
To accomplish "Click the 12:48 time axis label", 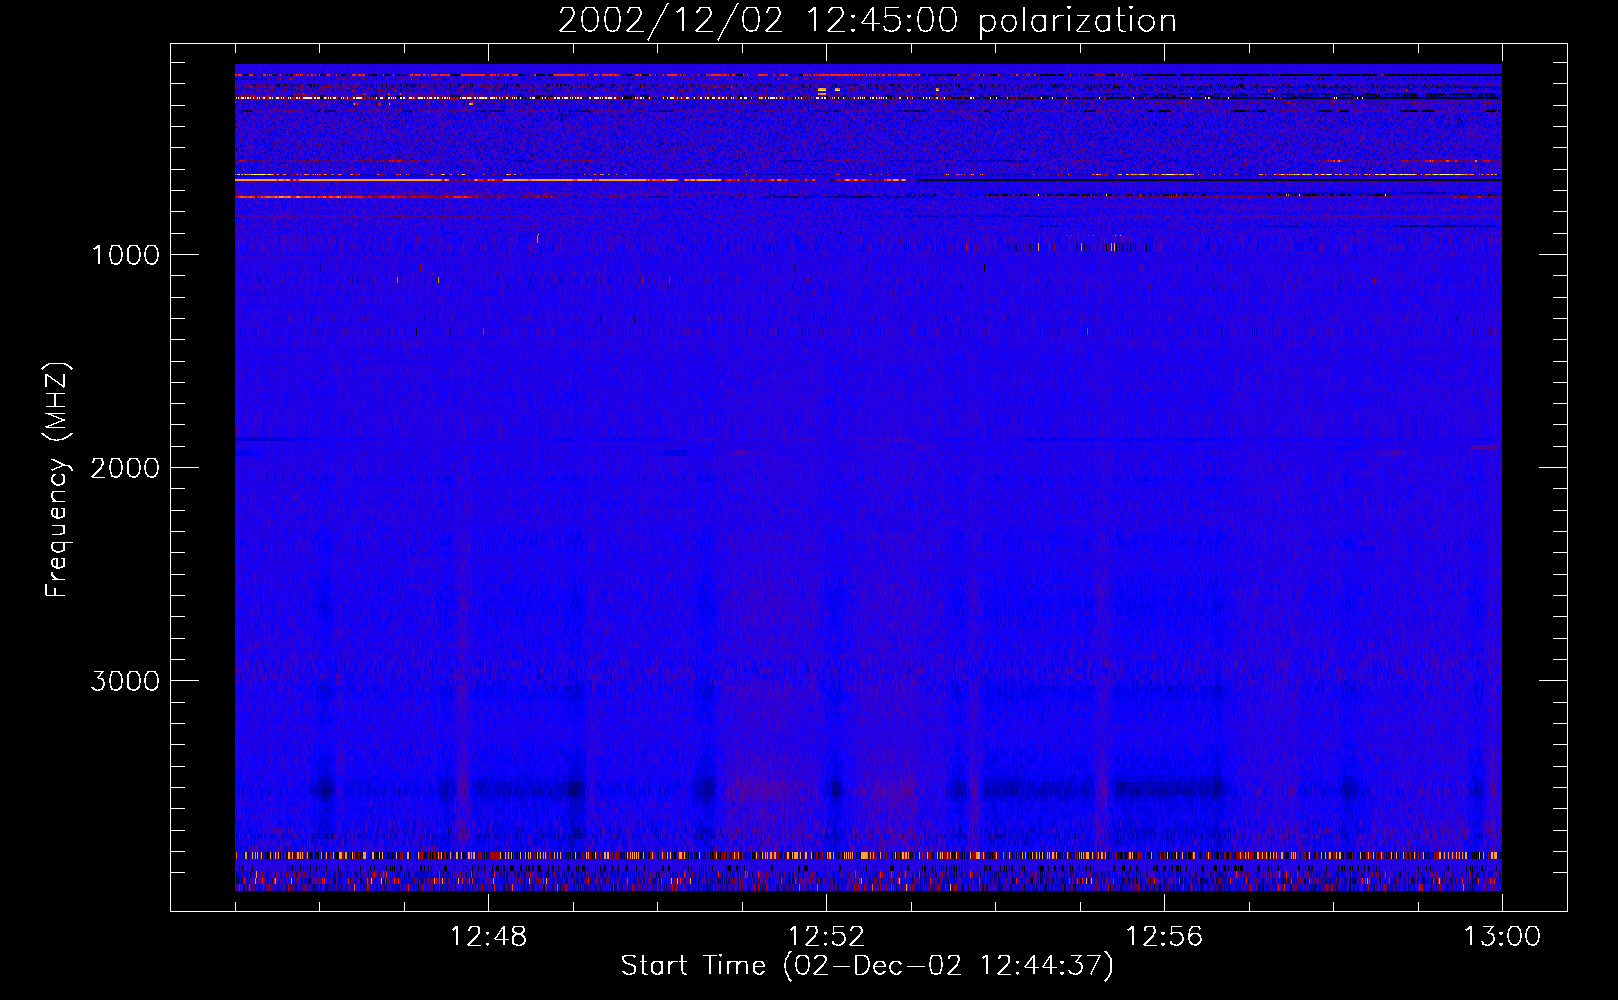I will (x=488, y=937).
